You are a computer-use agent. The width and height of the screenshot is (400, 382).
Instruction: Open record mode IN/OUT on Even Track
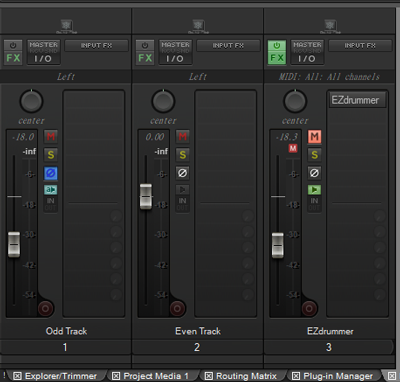pos(183,204)
